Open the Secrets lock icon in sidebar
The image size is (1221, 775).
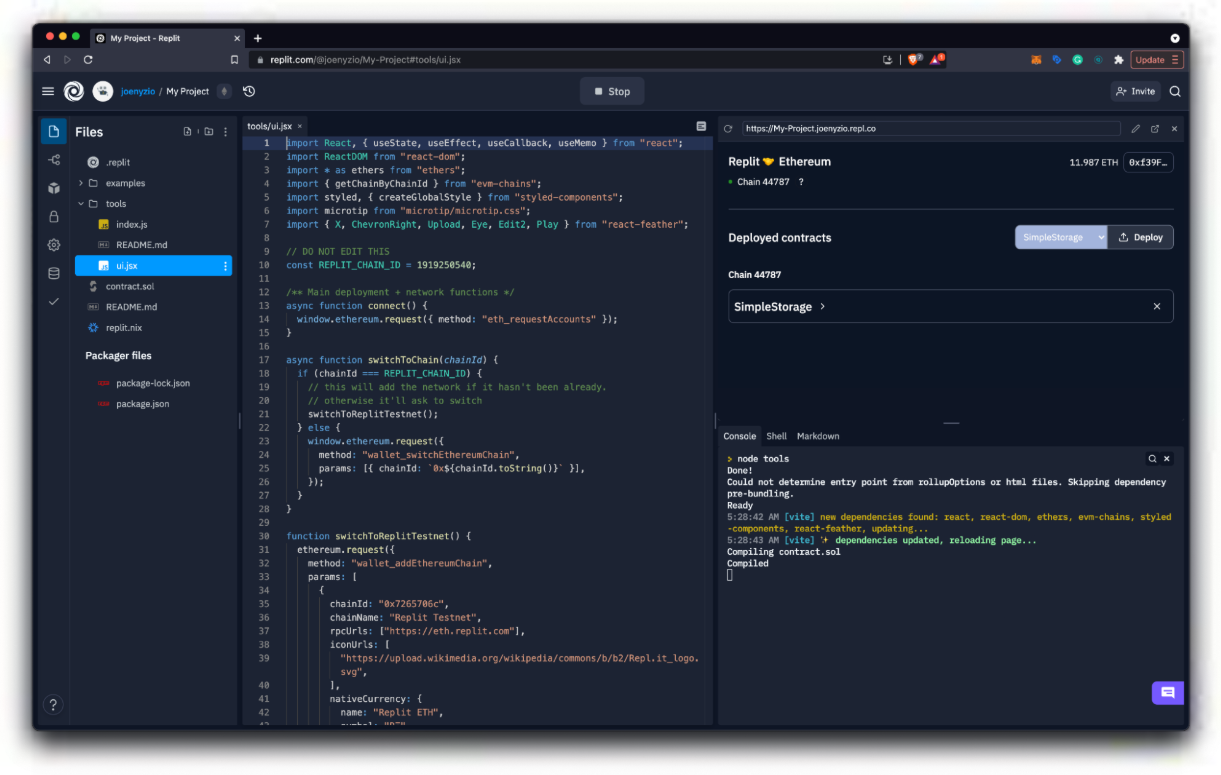54,216
